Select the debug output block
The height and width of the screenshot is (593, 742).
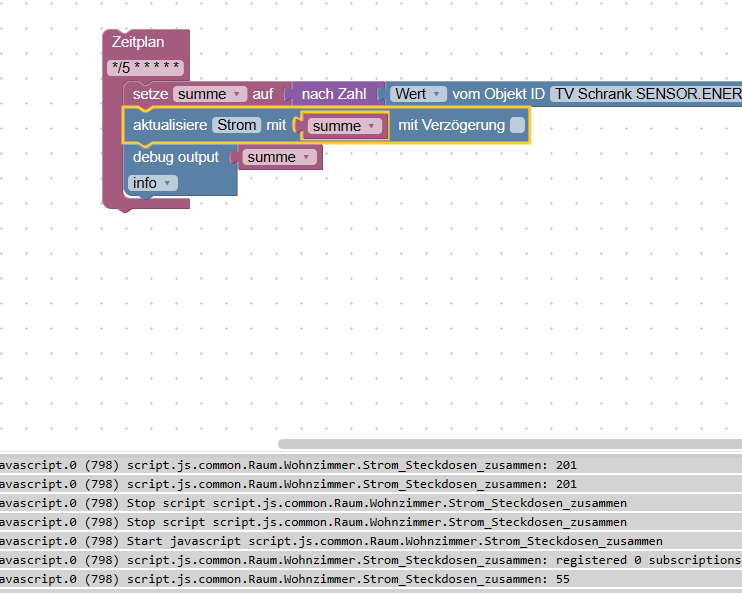[x=176, y=157]
